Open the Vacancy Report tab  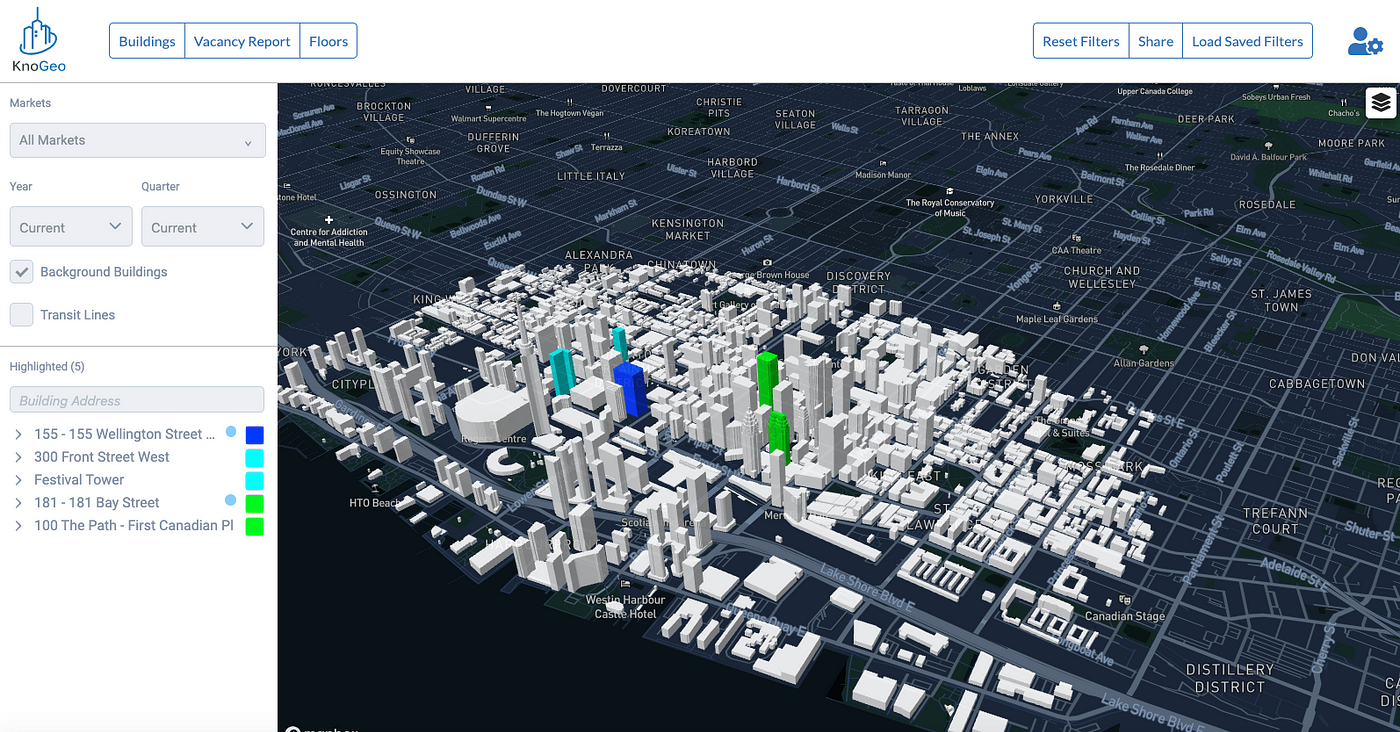[x=242, y=41]
